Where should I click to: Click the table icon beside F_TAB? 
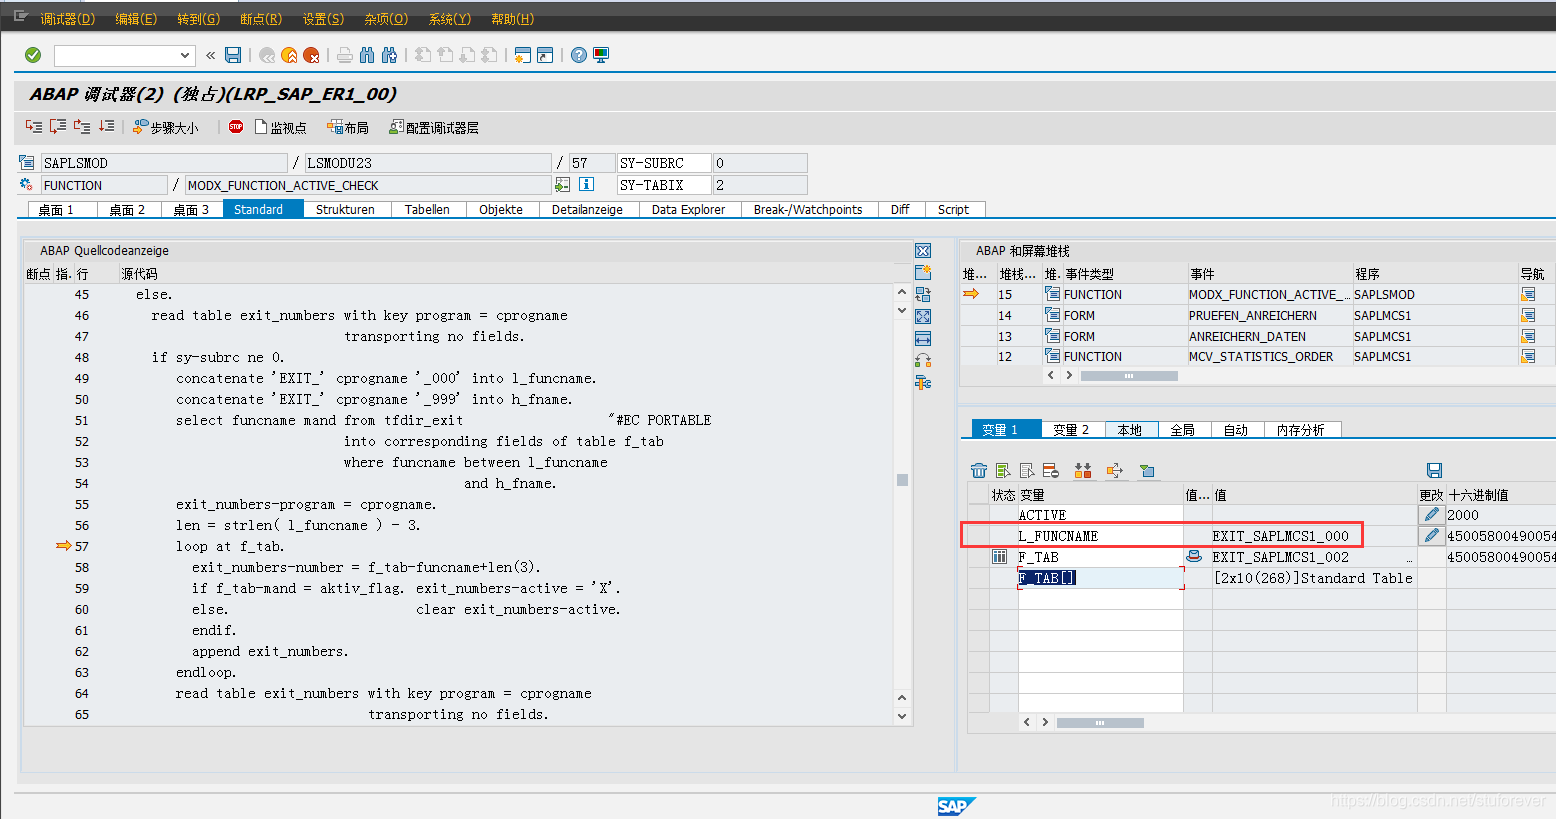coord(999,557)
